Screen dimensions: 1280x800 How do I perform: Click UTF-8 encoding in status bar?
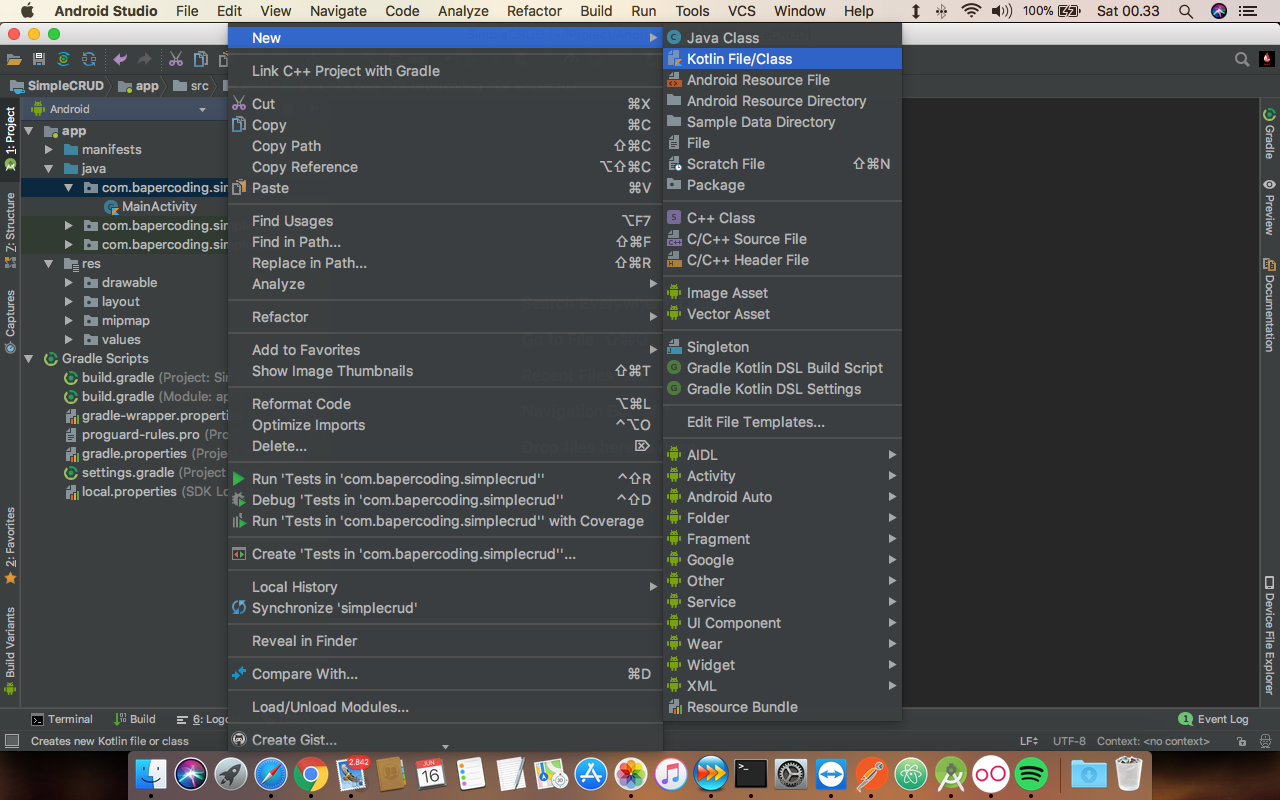[x=1069, y=741]
